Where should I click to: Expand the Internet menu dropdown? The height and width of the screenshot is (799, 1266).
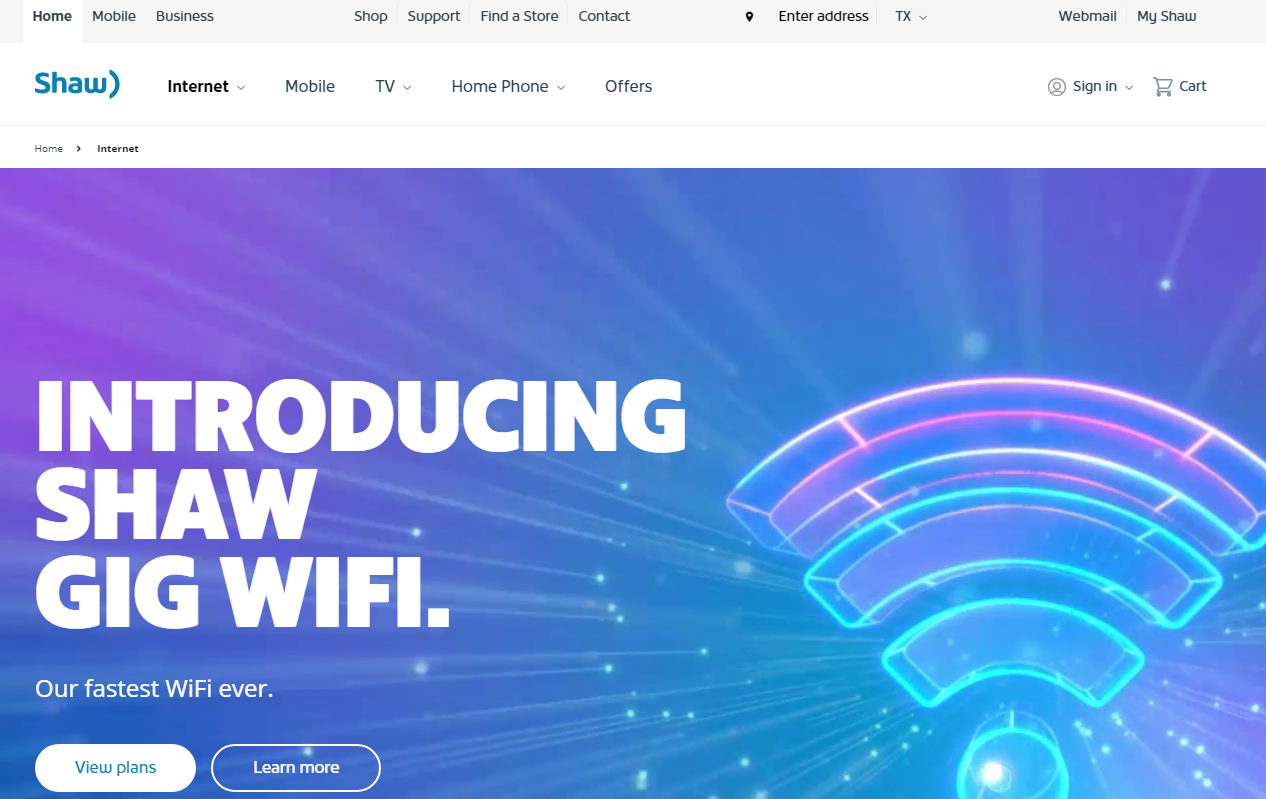241,88
